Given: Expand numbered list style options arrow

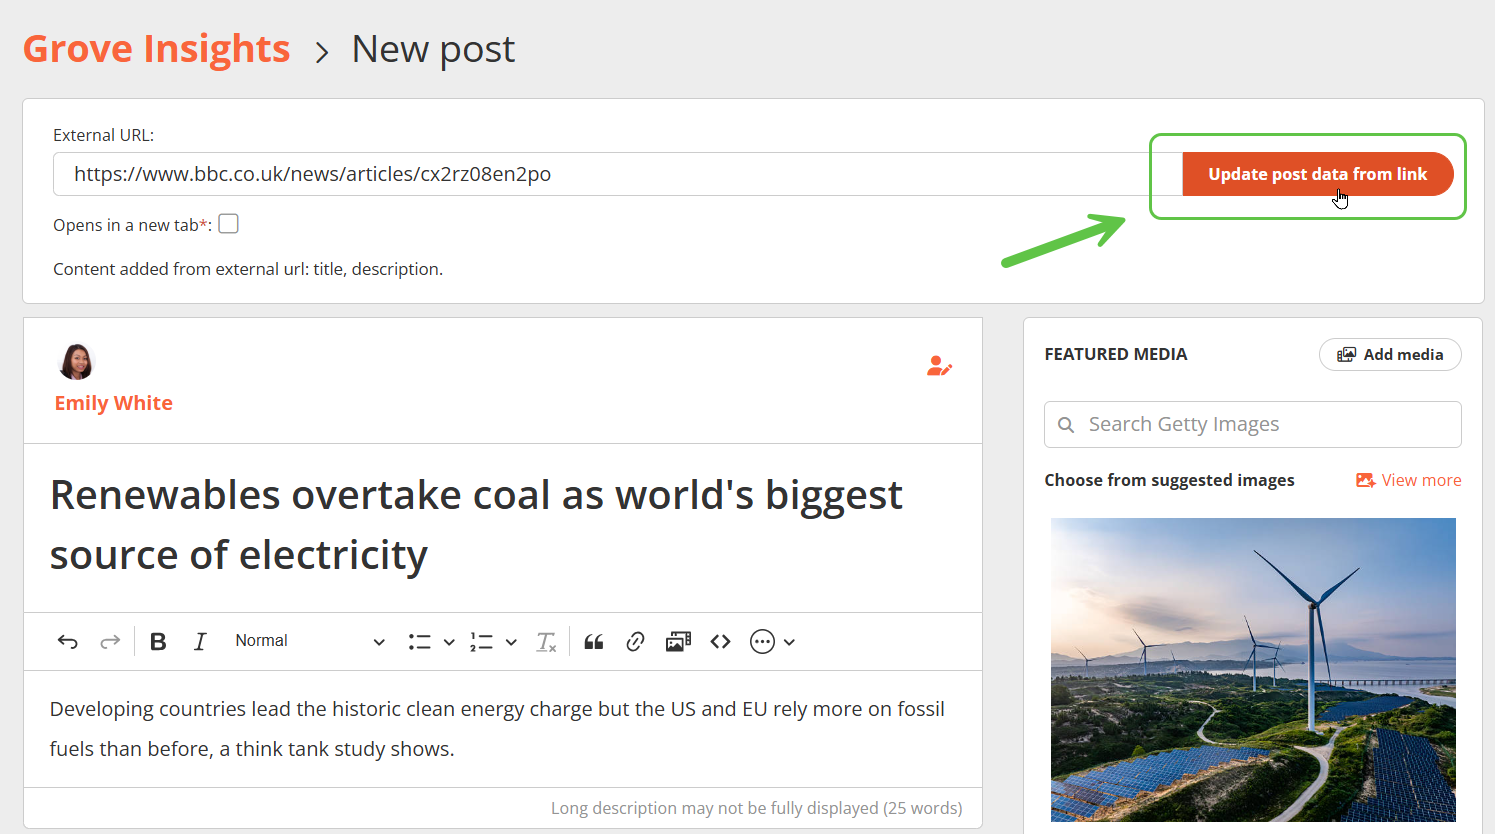Looking at the screenshot, I should [x=511, y=642].
